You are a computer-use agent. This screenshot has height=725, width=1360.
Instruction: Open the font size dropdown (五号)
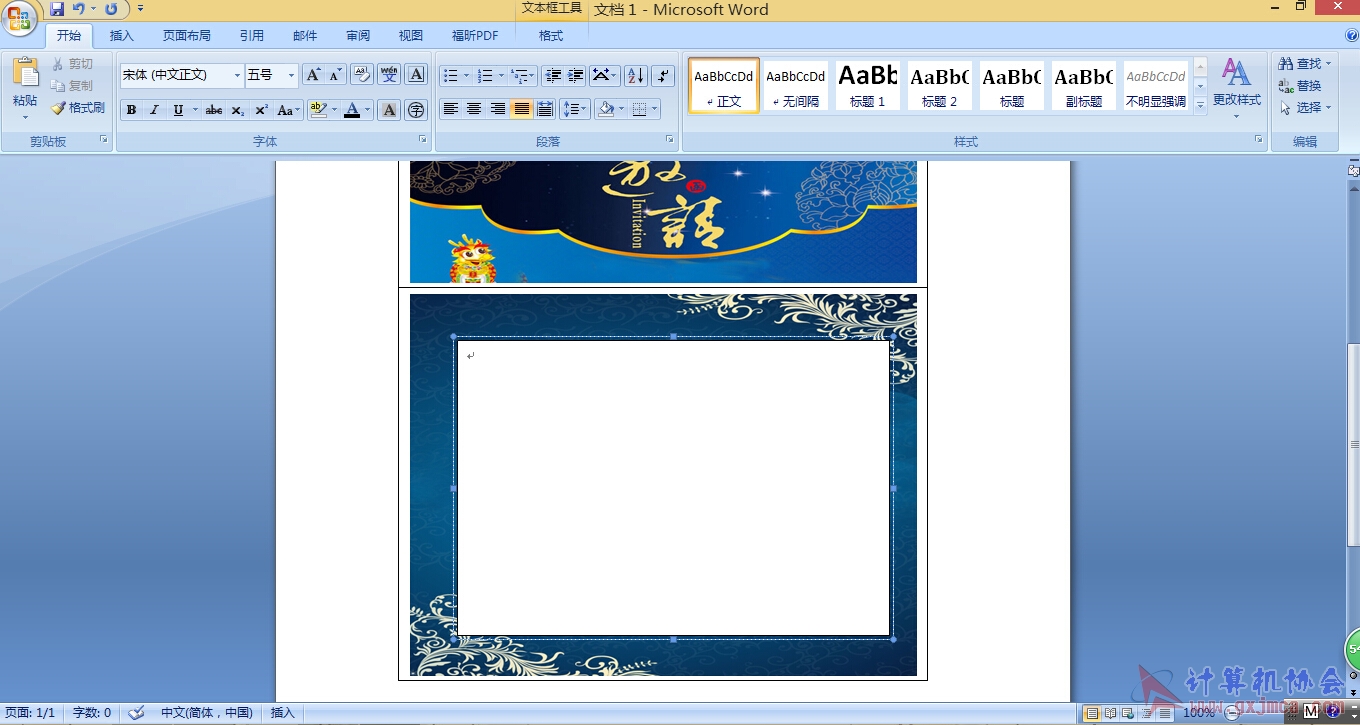click(291, 75)
